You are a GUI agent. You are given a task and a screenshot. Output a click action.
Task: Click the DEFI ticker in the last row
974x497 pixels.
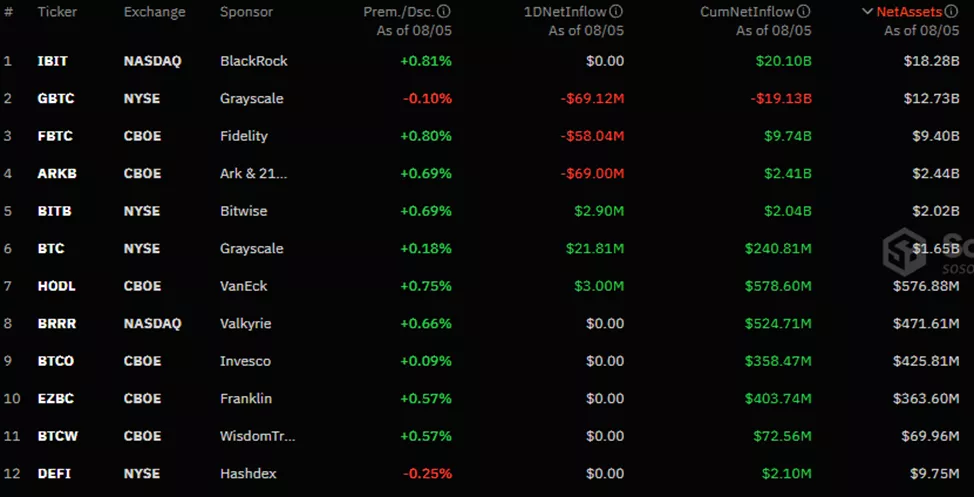(54, 474)
